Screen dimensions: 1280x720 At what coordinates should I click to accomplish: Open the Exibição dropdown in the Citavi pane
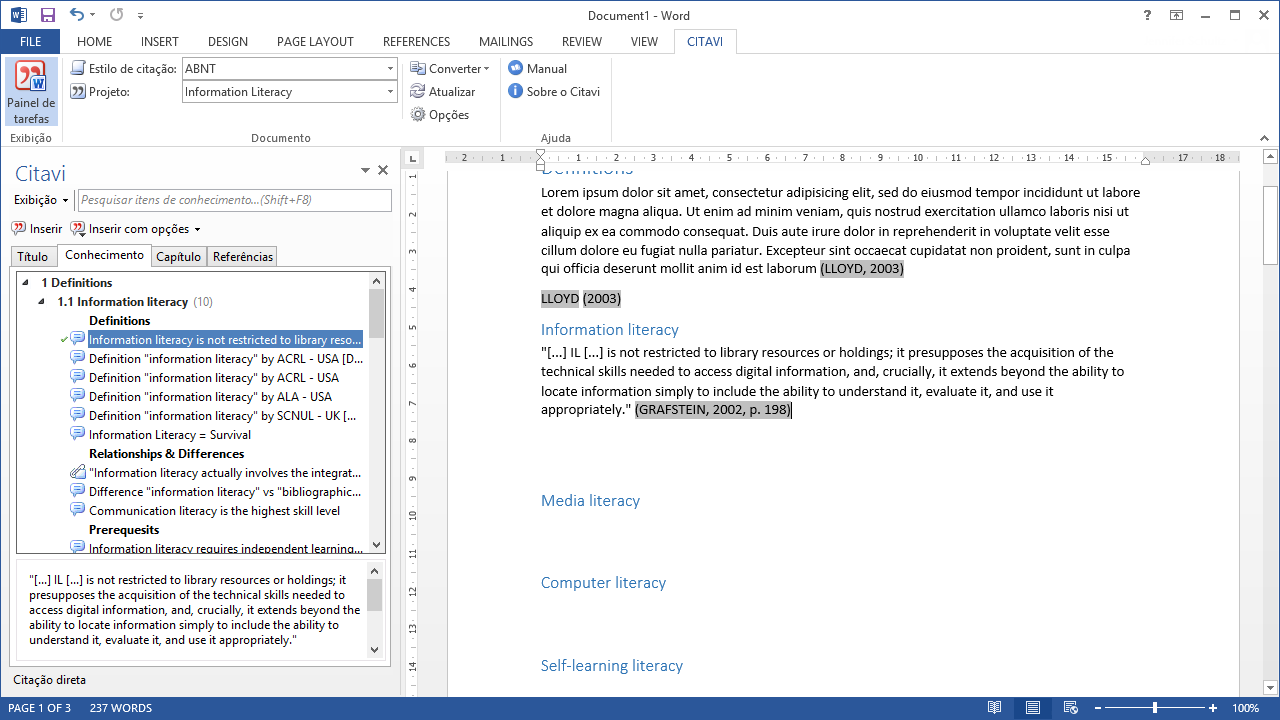(x=41, y=200)
